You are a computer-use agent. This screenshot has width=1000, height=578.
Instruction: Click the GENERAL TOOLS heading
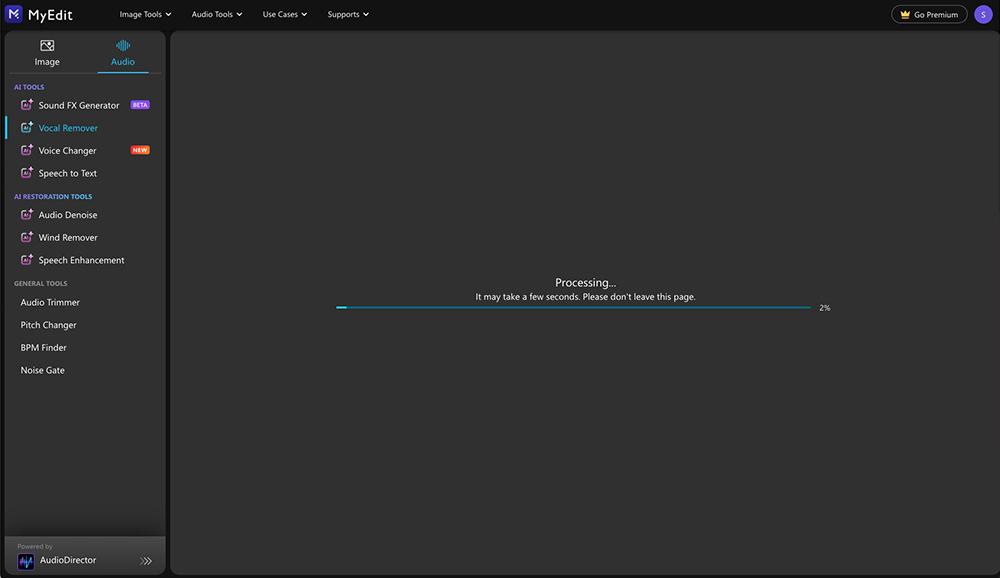[41, 283]
